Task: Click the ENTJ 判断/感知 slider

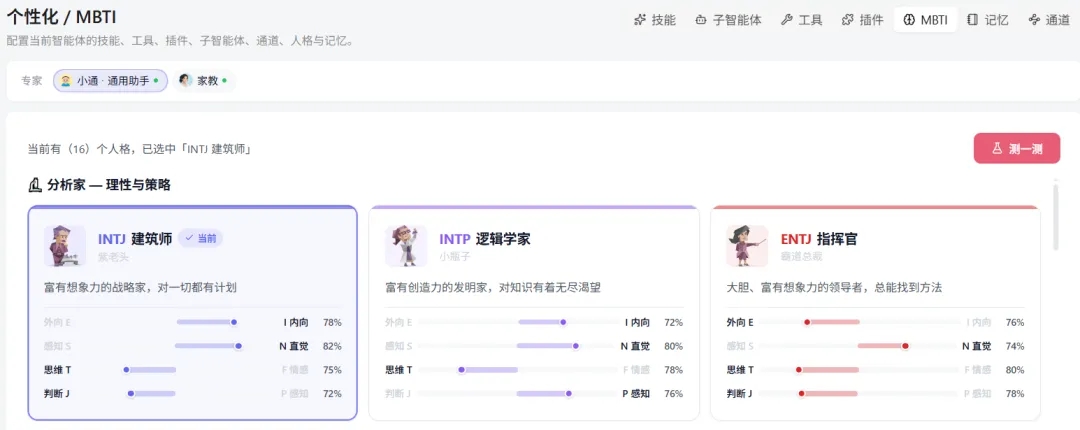Action: pyautogui.click(x=859, y=393)
